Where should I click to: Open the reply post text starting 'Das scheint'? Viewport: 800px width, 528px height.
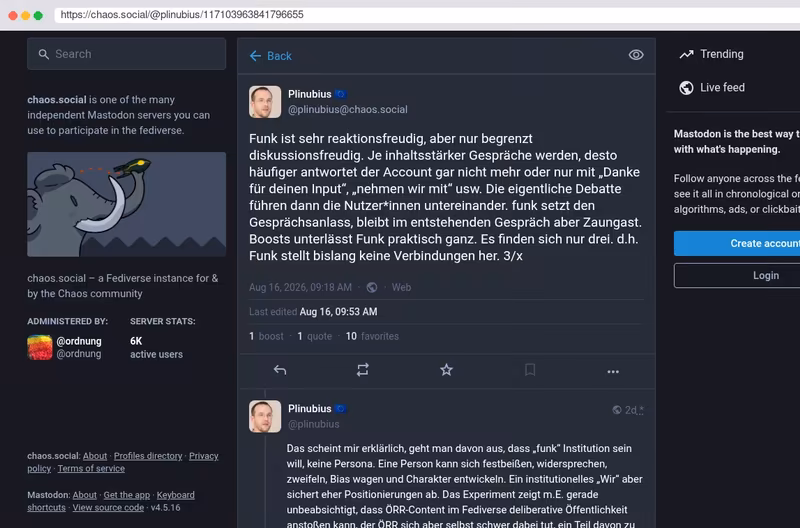(464, 486)
